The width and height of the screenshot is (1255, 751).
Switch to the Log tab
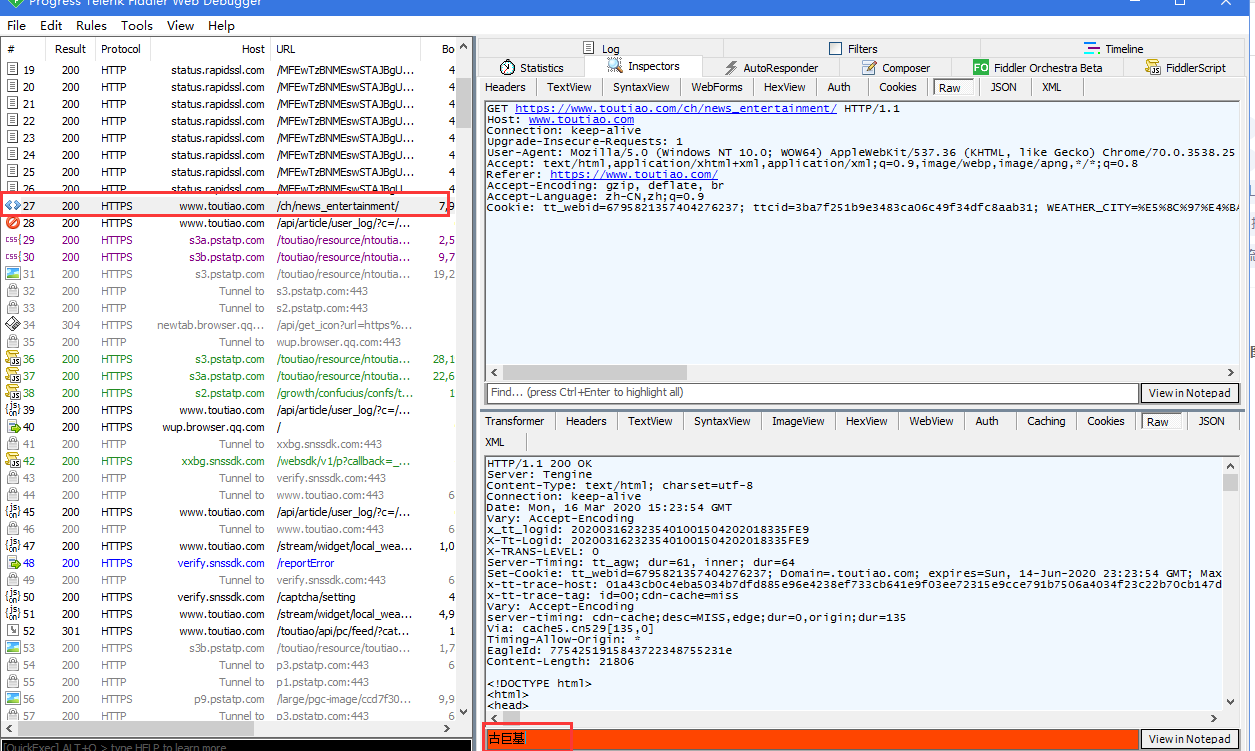tap(602, 48)
